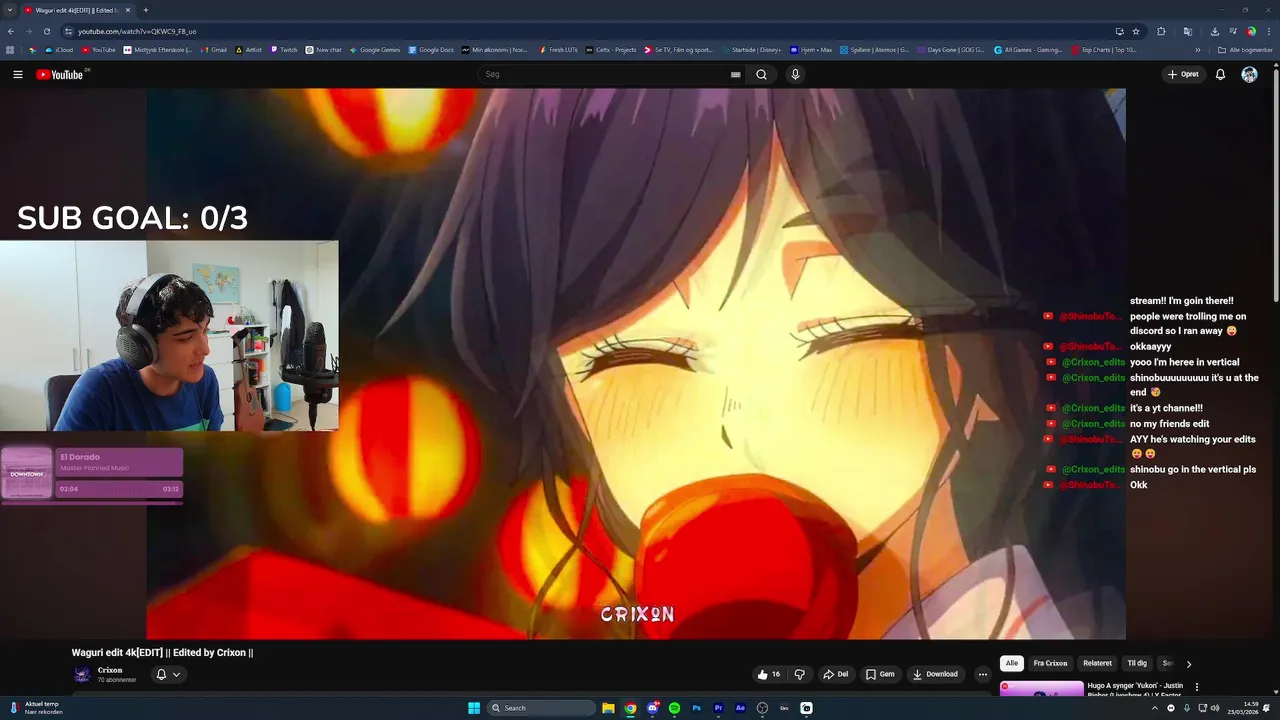Open Chrome three-dot menu
Screen dimensions: 1280x720
click(1268, 31)
